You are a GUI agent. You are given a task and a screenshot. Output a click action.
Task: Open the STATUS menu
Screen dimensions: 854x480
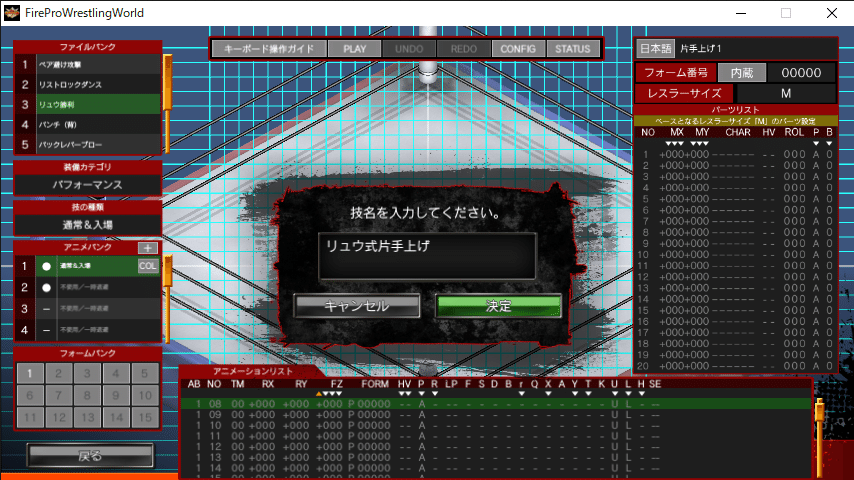572,48
